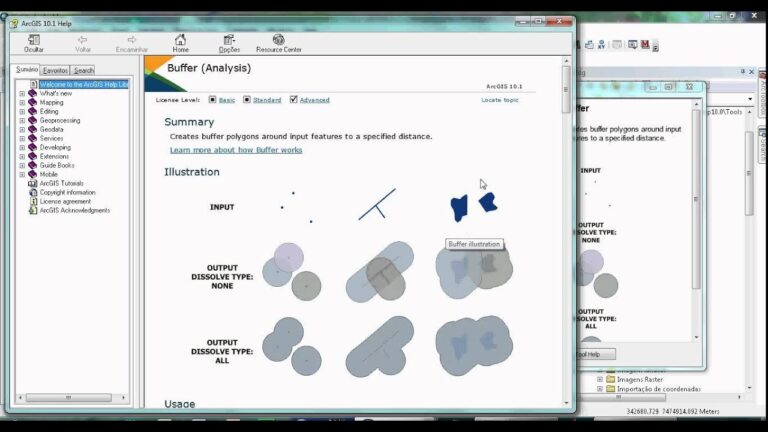
Task: Switch to the Search tab
Action: pyautogui.click(x=83, y=71)
